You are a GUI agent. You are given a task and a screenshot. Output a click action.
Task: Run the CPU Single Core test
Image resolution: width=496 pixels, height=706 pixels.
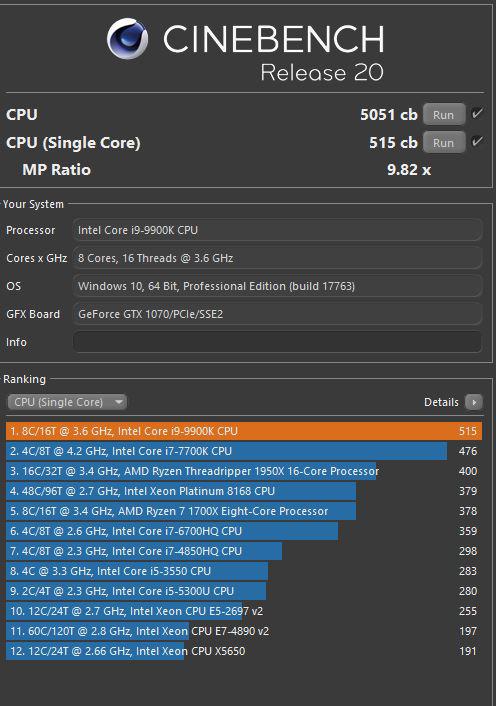click(x=443, y=143)
